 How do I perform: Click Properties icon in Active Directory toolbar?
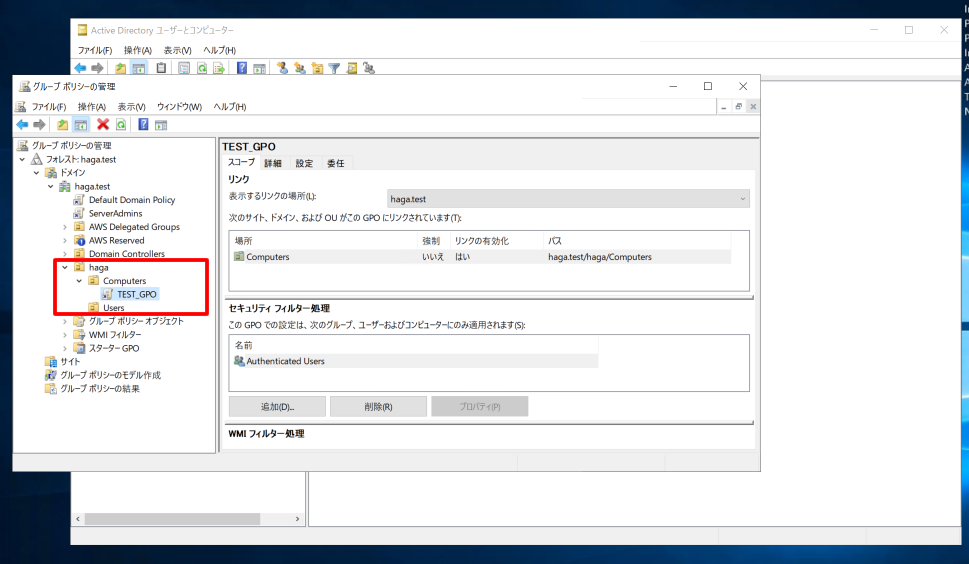184,68
